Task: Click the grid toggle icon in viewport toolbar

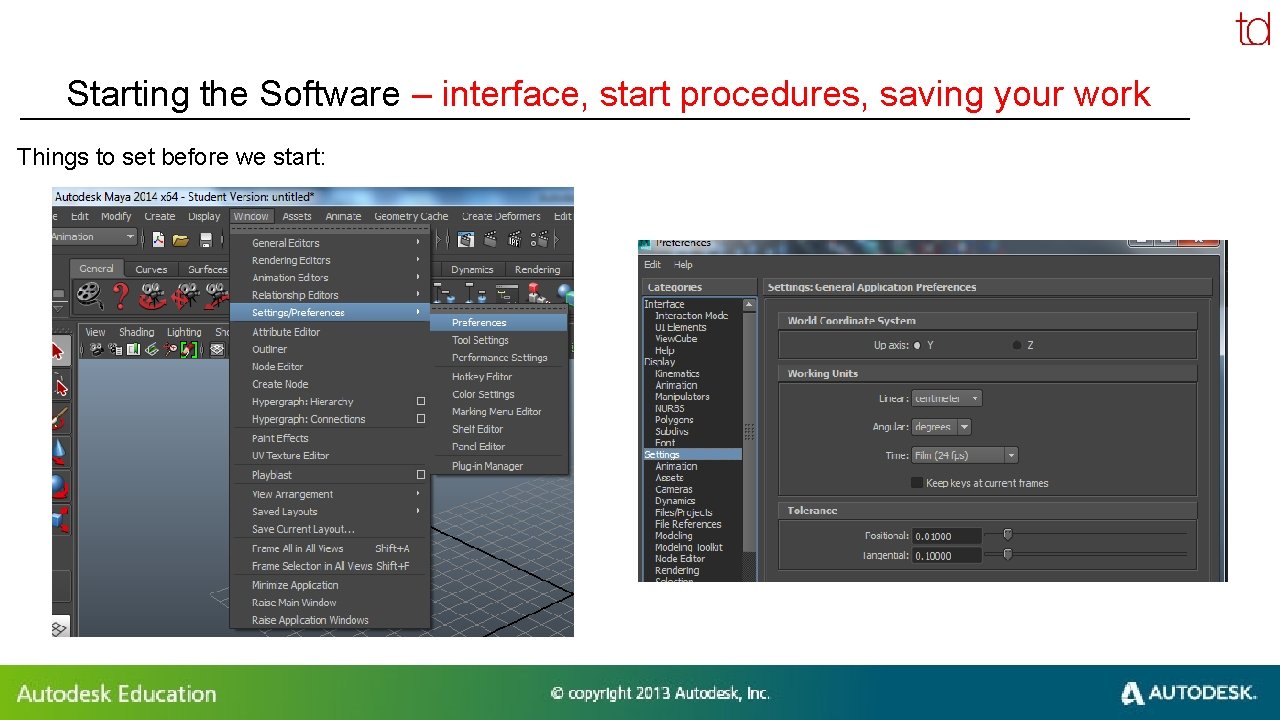Action: (217, 349)
